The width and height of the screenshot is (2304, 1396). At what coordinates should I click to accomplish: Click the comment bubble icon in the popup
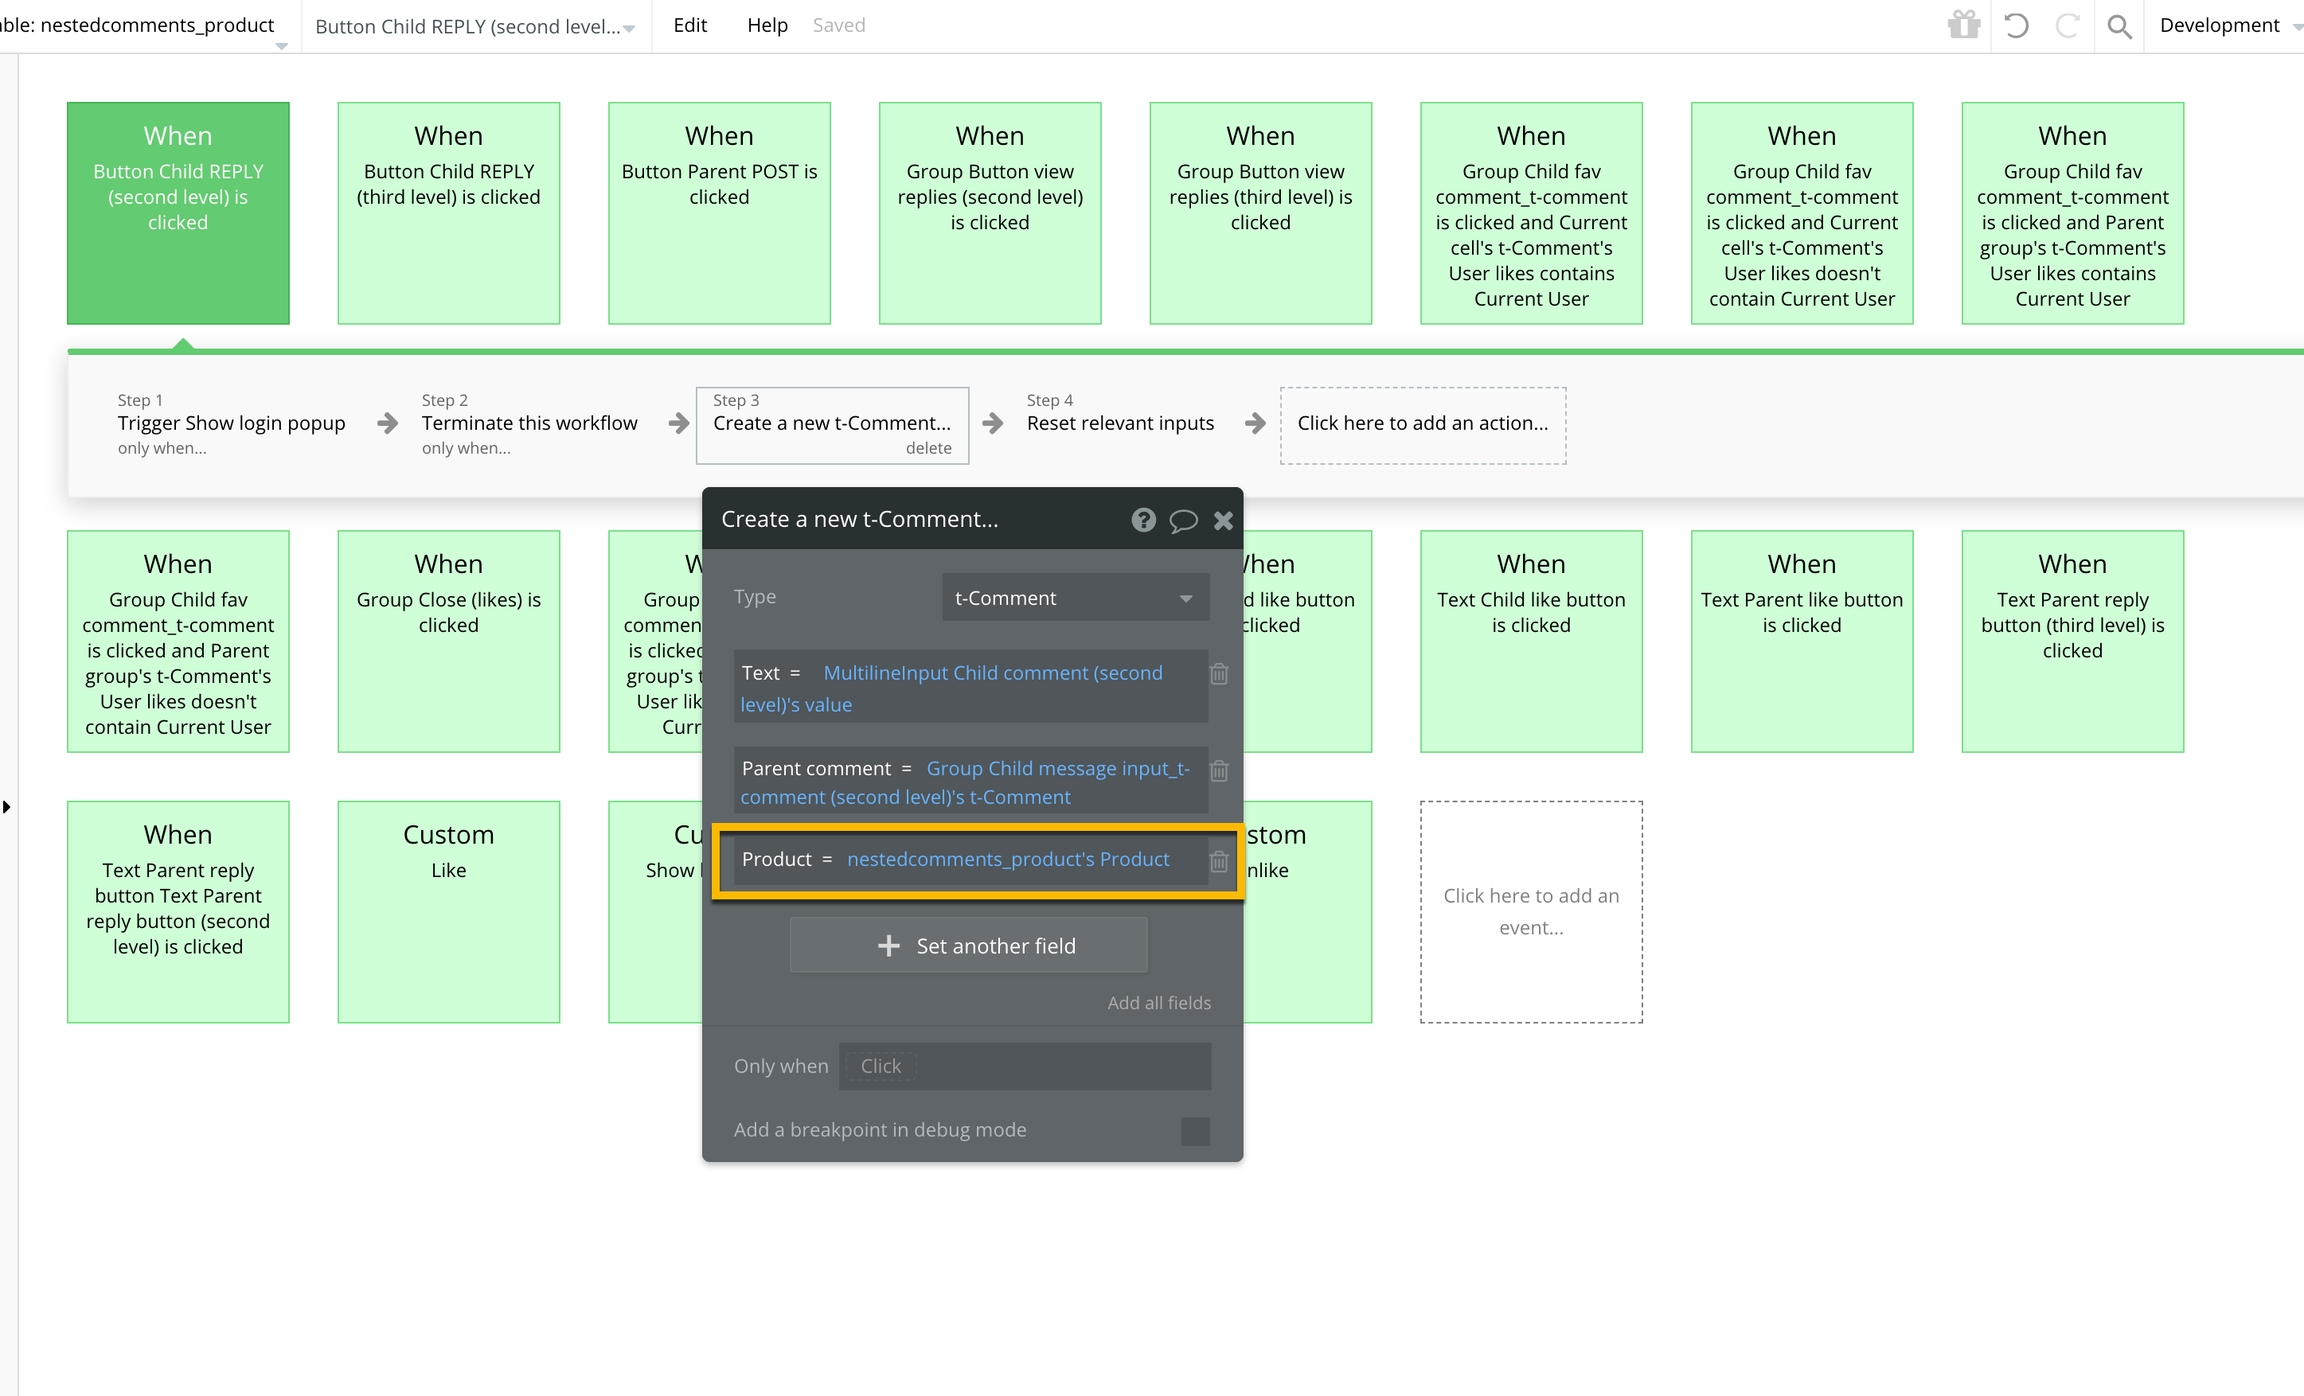pyautogui.click(x=1183, y=520)
